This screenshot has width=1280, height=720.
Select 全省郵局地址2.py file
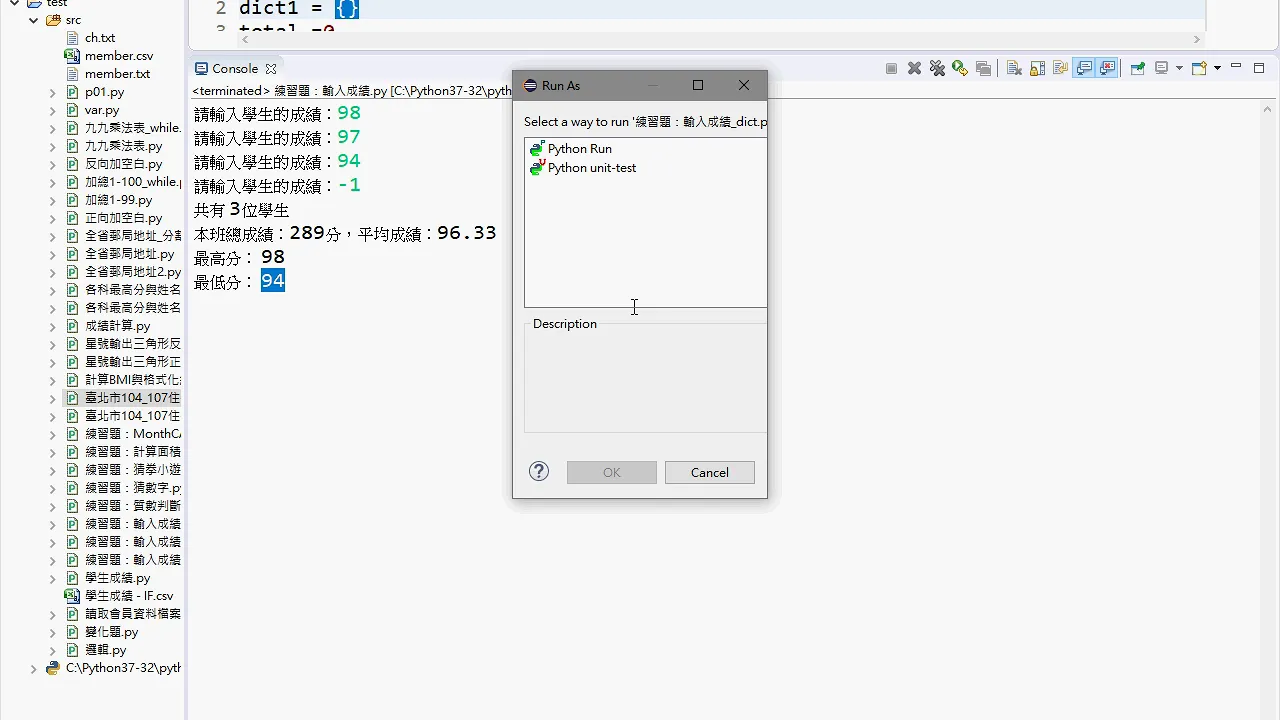coord(133,272)
